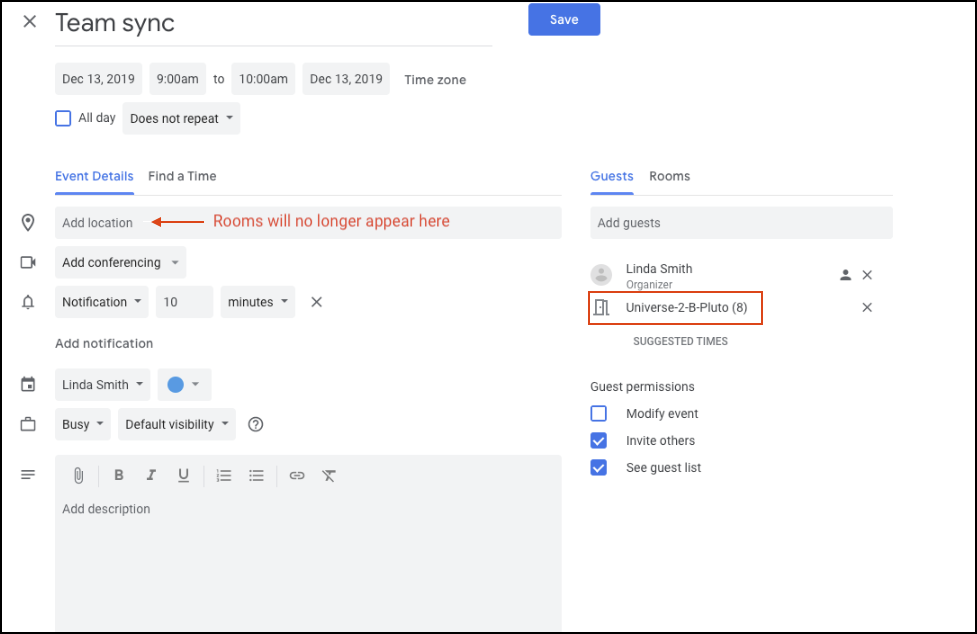Enable the All day checkbox
977x634 pixels.
pyautogui.click(x=63, y=118)
